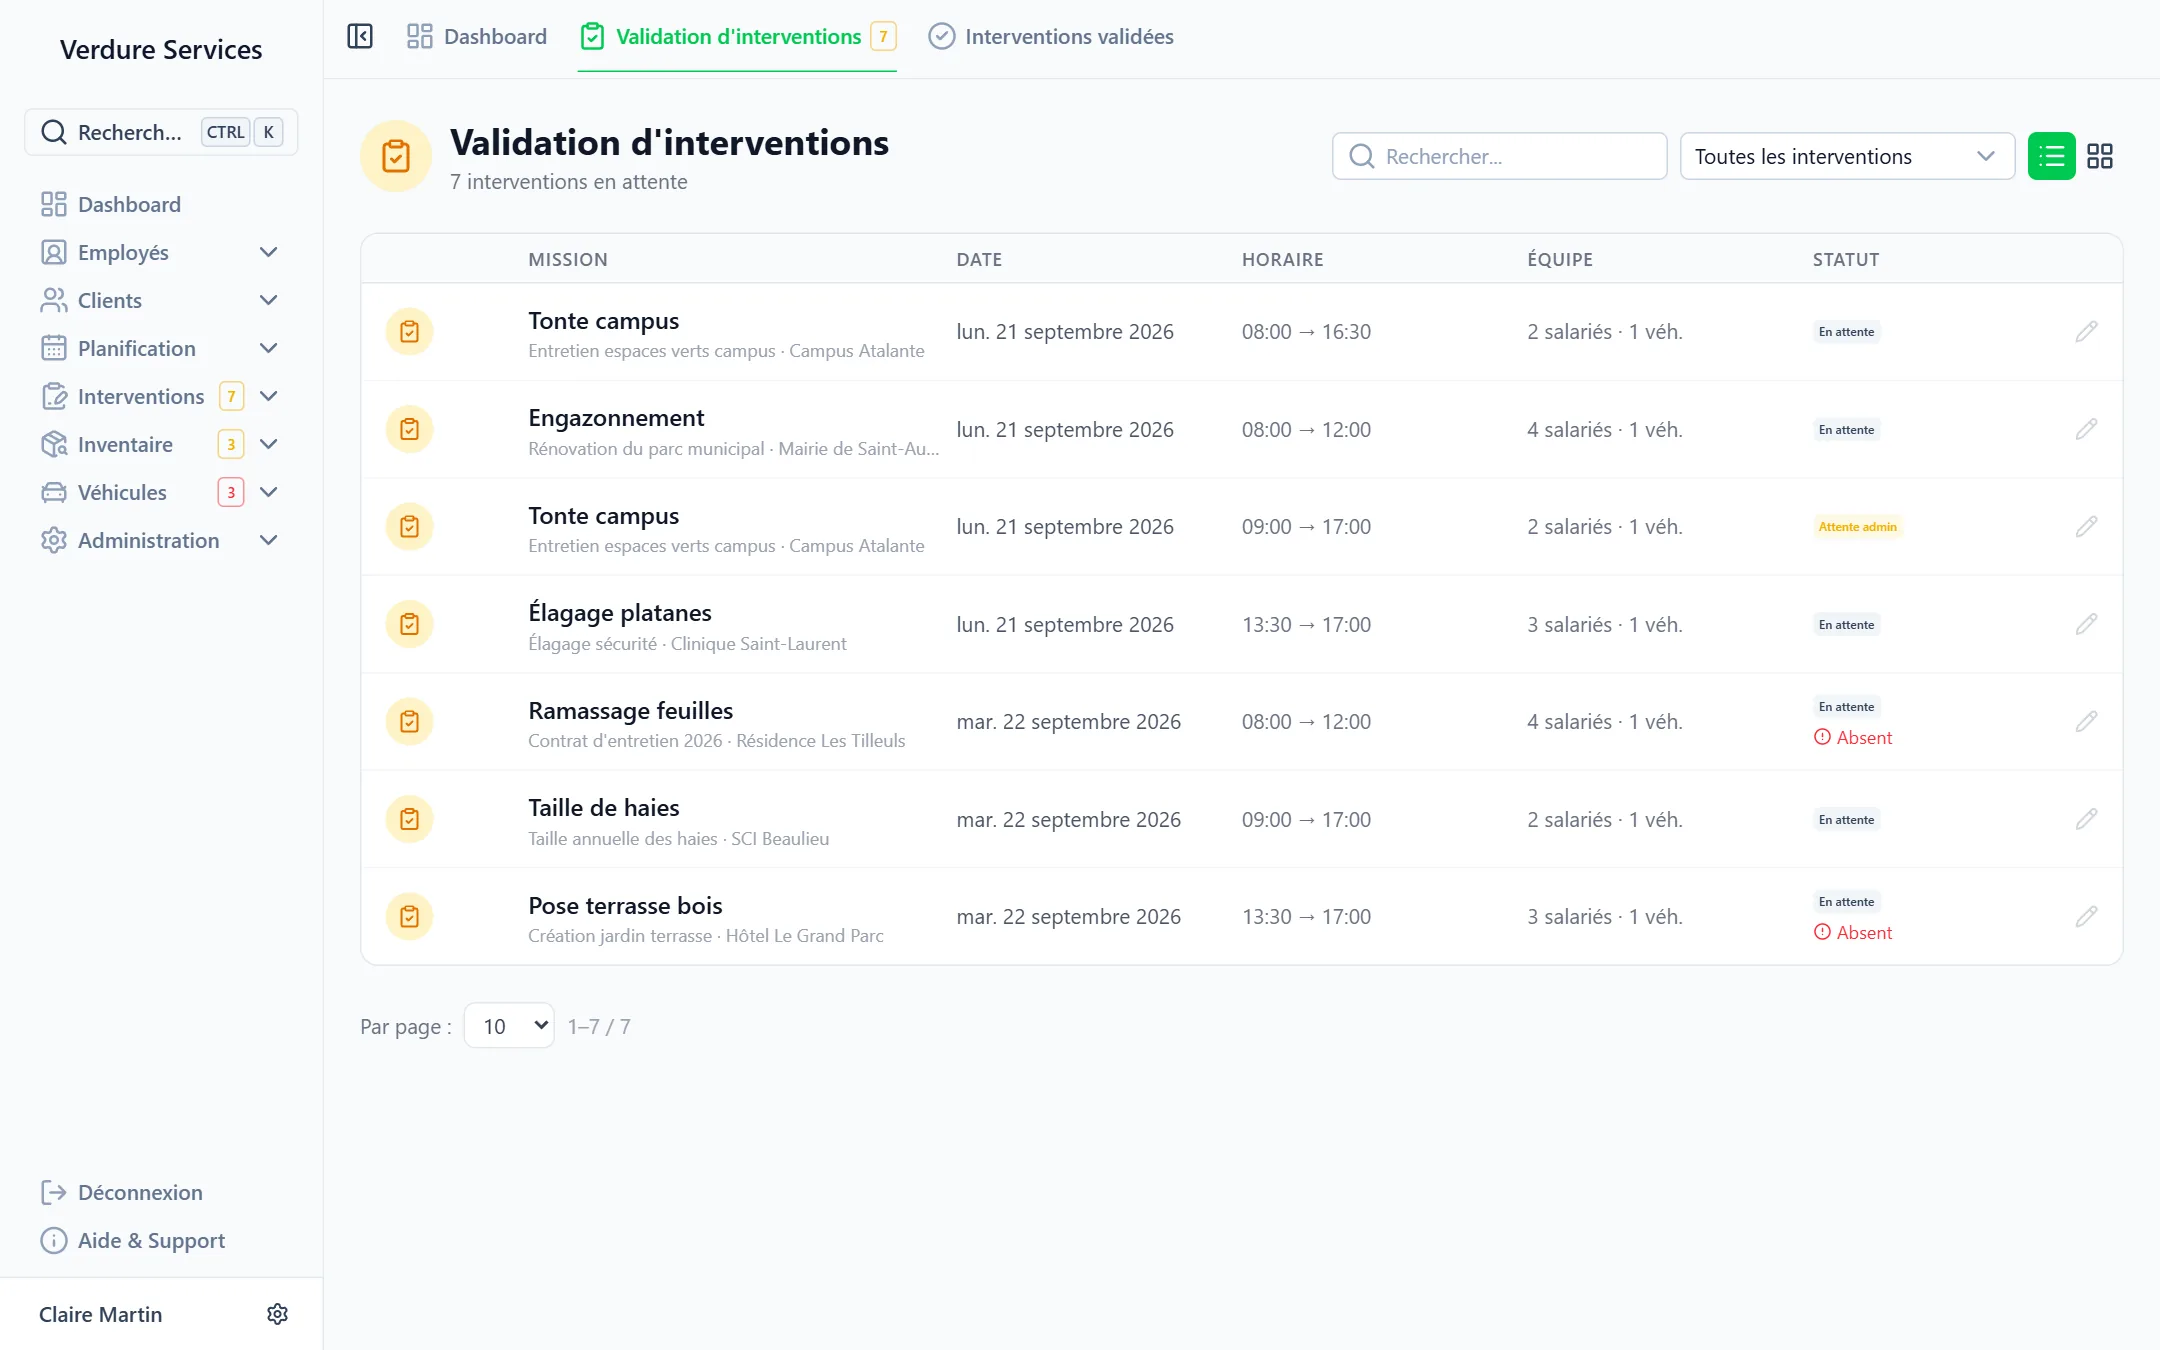Screen dimensions: 2160x1350
Task: Click the Verdure Services logo text
Action: click(161, 49)
